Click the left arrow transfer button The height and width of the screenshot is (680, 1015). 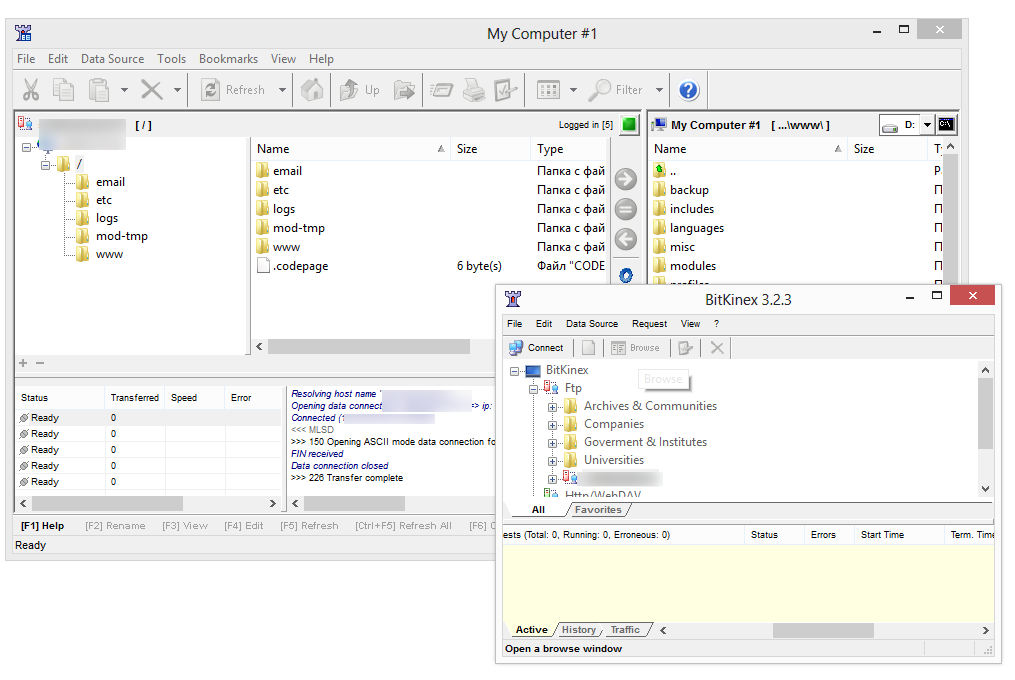tap(625, 239)
